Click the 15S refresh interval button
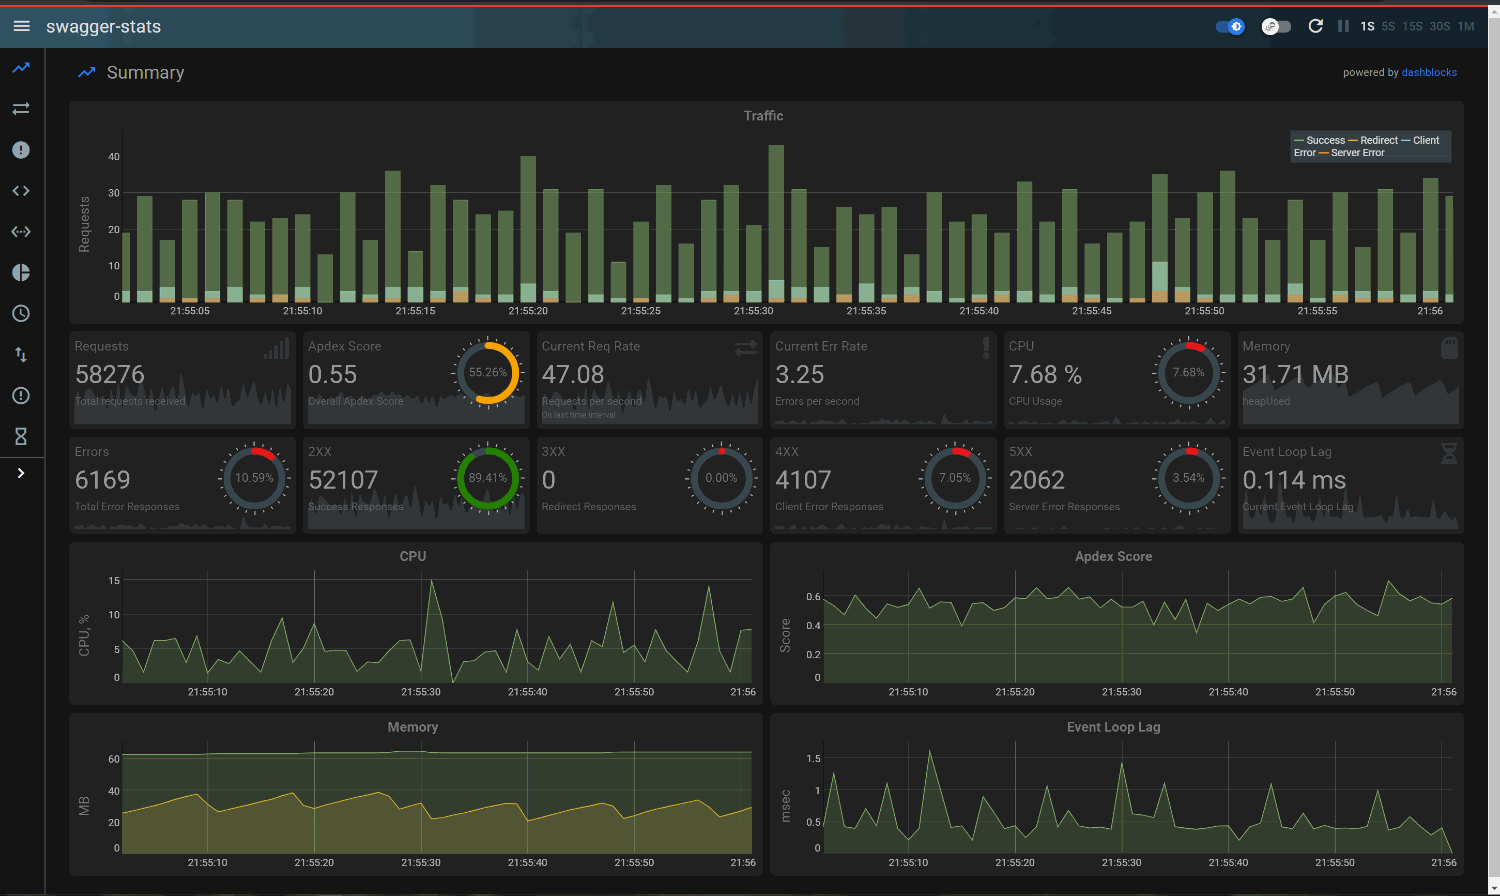 tap(1412, 27)
